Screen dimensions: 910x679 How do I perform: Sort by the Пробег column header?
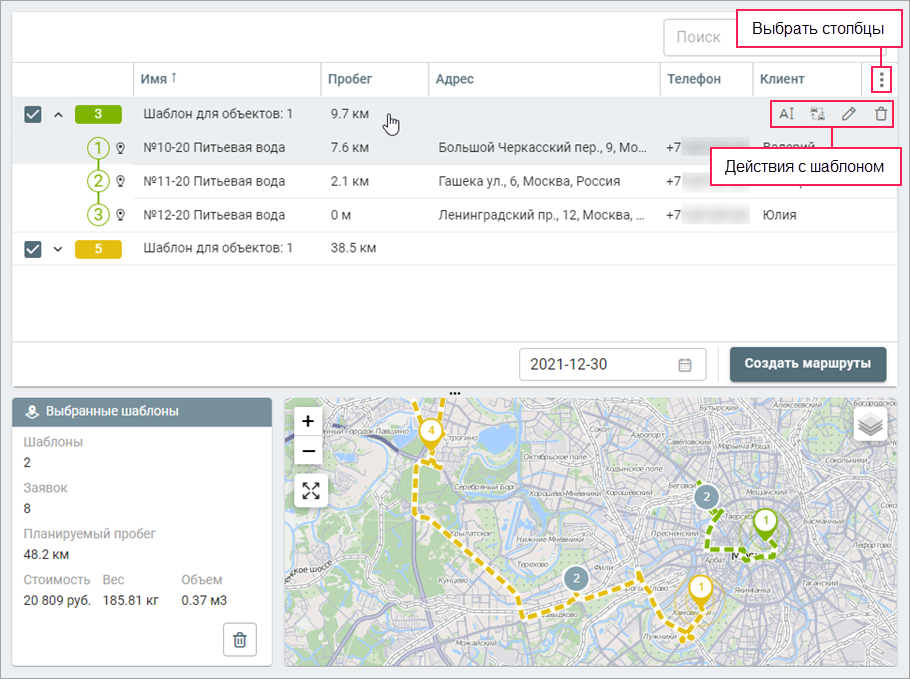[351, 79]
